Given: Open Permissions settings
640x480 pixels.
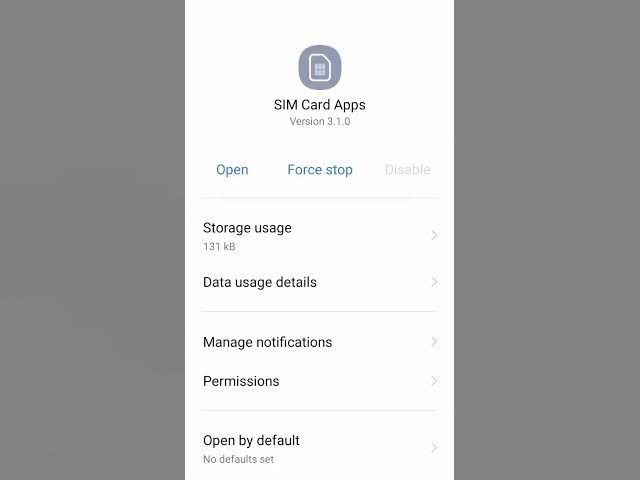Looking at the screenshot, I should 320,381.
